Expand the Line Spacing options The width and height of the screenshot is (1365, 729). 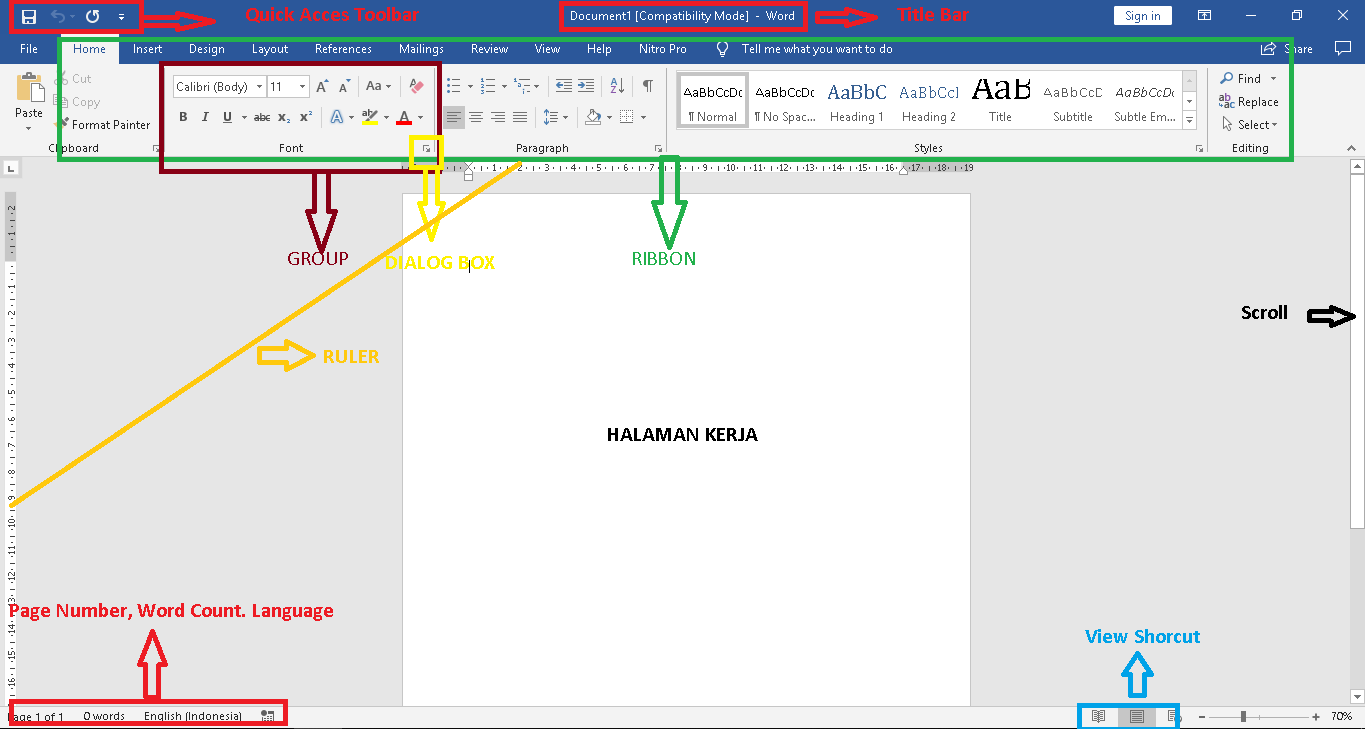pyautogui.click(x=565, y=117)
